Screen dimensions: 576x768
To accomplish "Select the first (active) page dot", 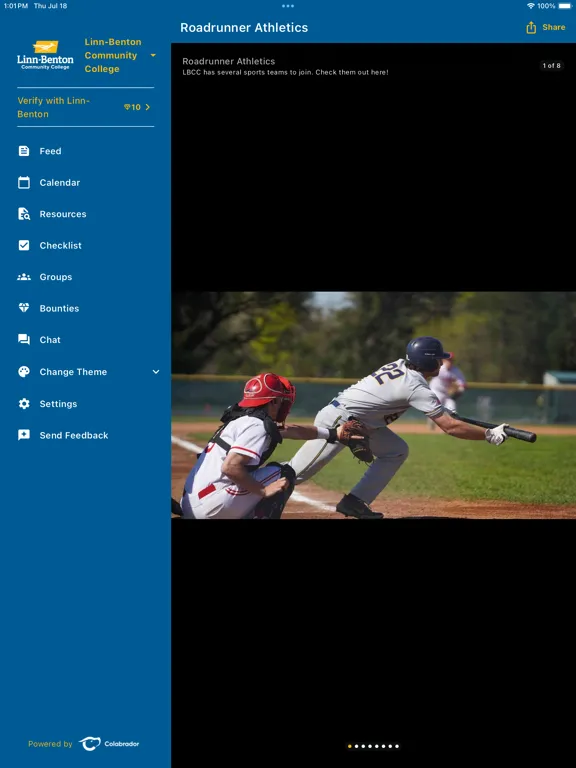I will tap(350, 746).
